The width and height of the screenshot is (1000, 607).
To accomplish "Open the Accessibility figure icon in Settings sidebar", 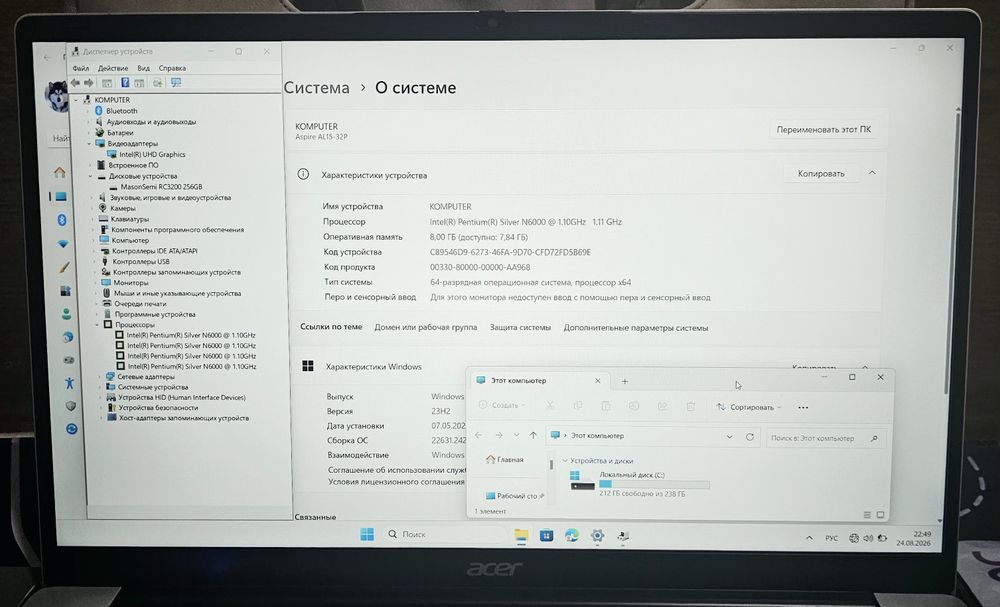I will [69, 383].
